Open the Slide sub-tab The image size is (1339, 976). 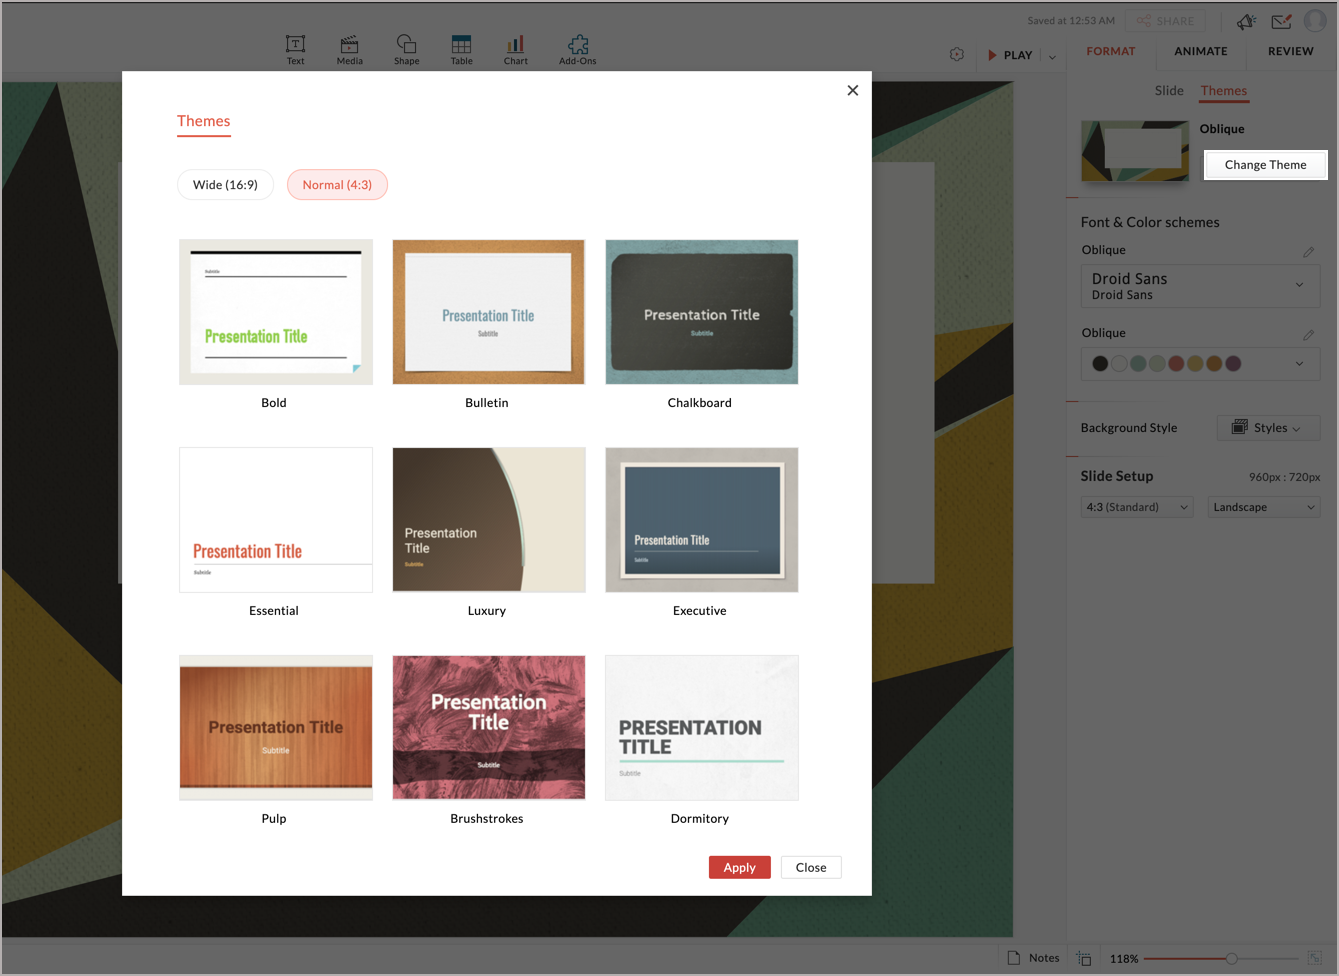(x=1169, y=91)
